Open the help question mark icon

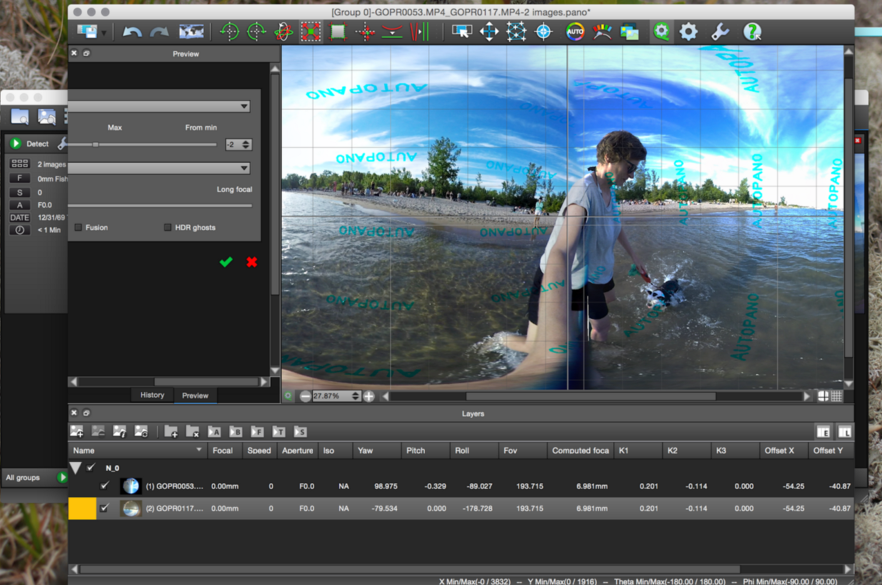pyautogui.click(x=752, y=32)
